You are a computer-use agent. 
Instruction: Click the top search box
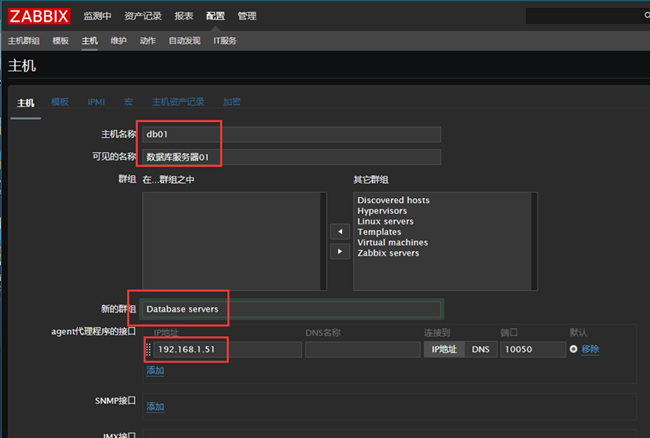click(588, 16)
